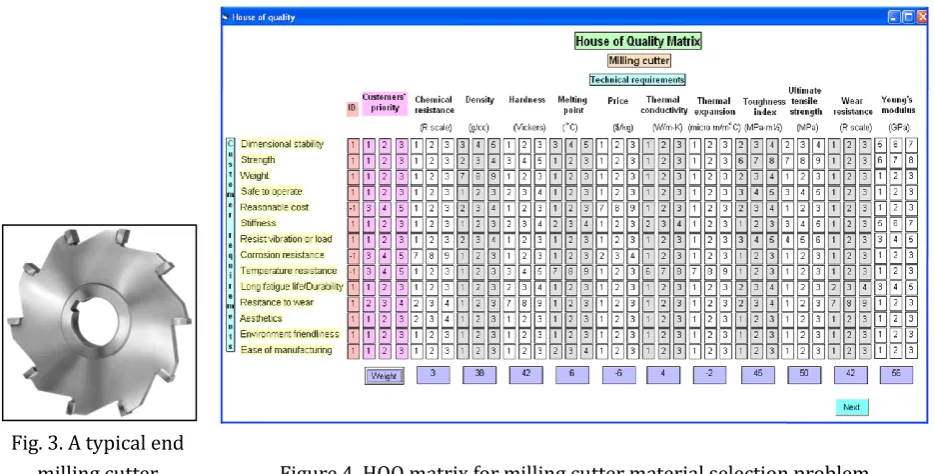The image size is (935, 474).
Task: Click the Long fatigue life/Durability label
Action: (x=292, y=287)
